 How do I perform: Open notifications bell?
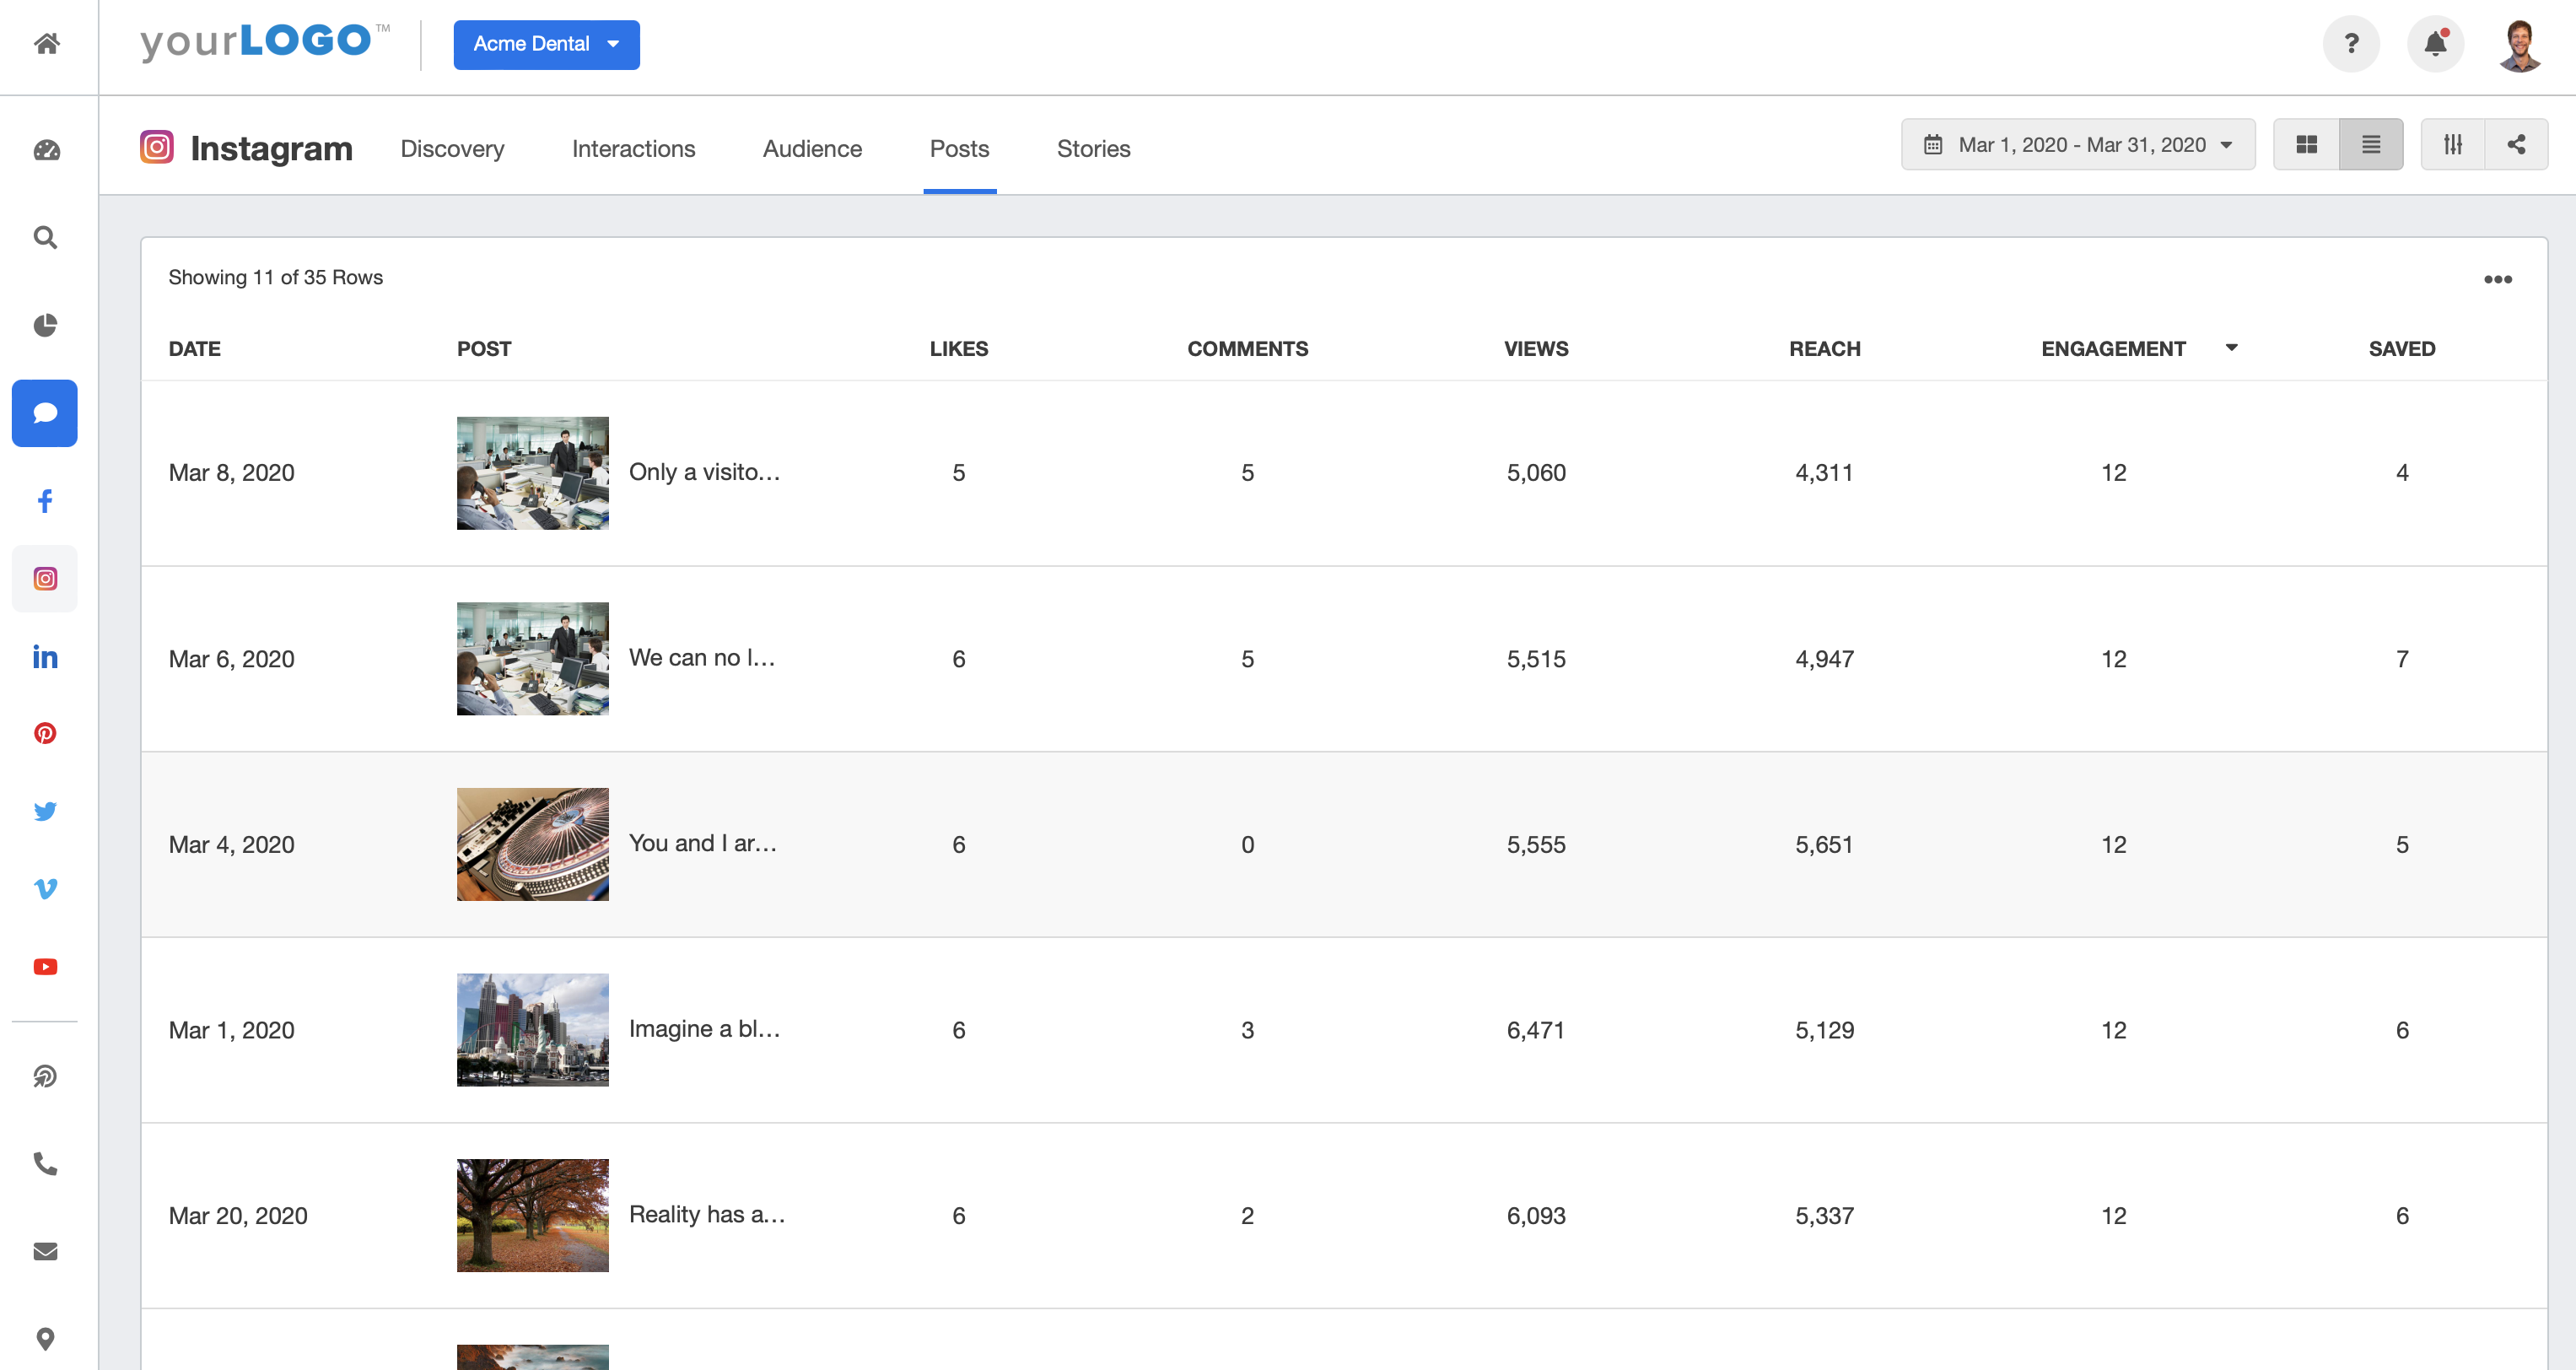point(2435,44)
